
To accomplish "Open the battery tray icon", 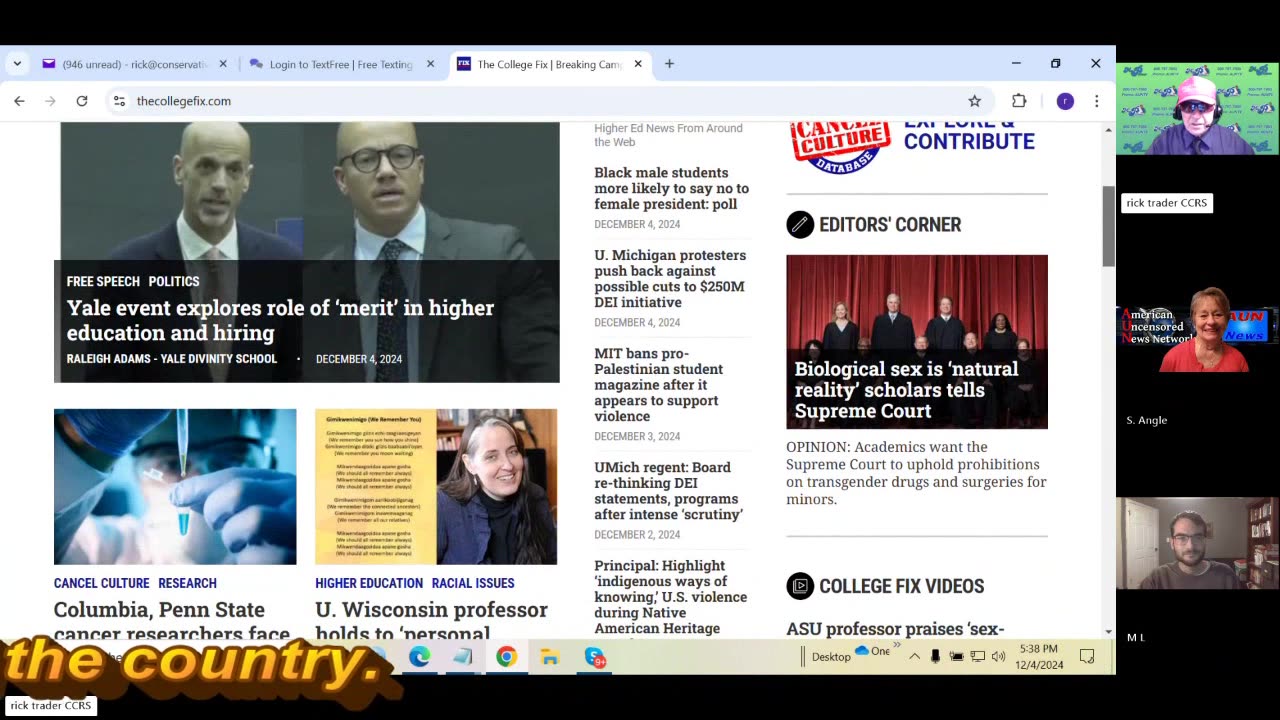I will [x=956, y=657].
